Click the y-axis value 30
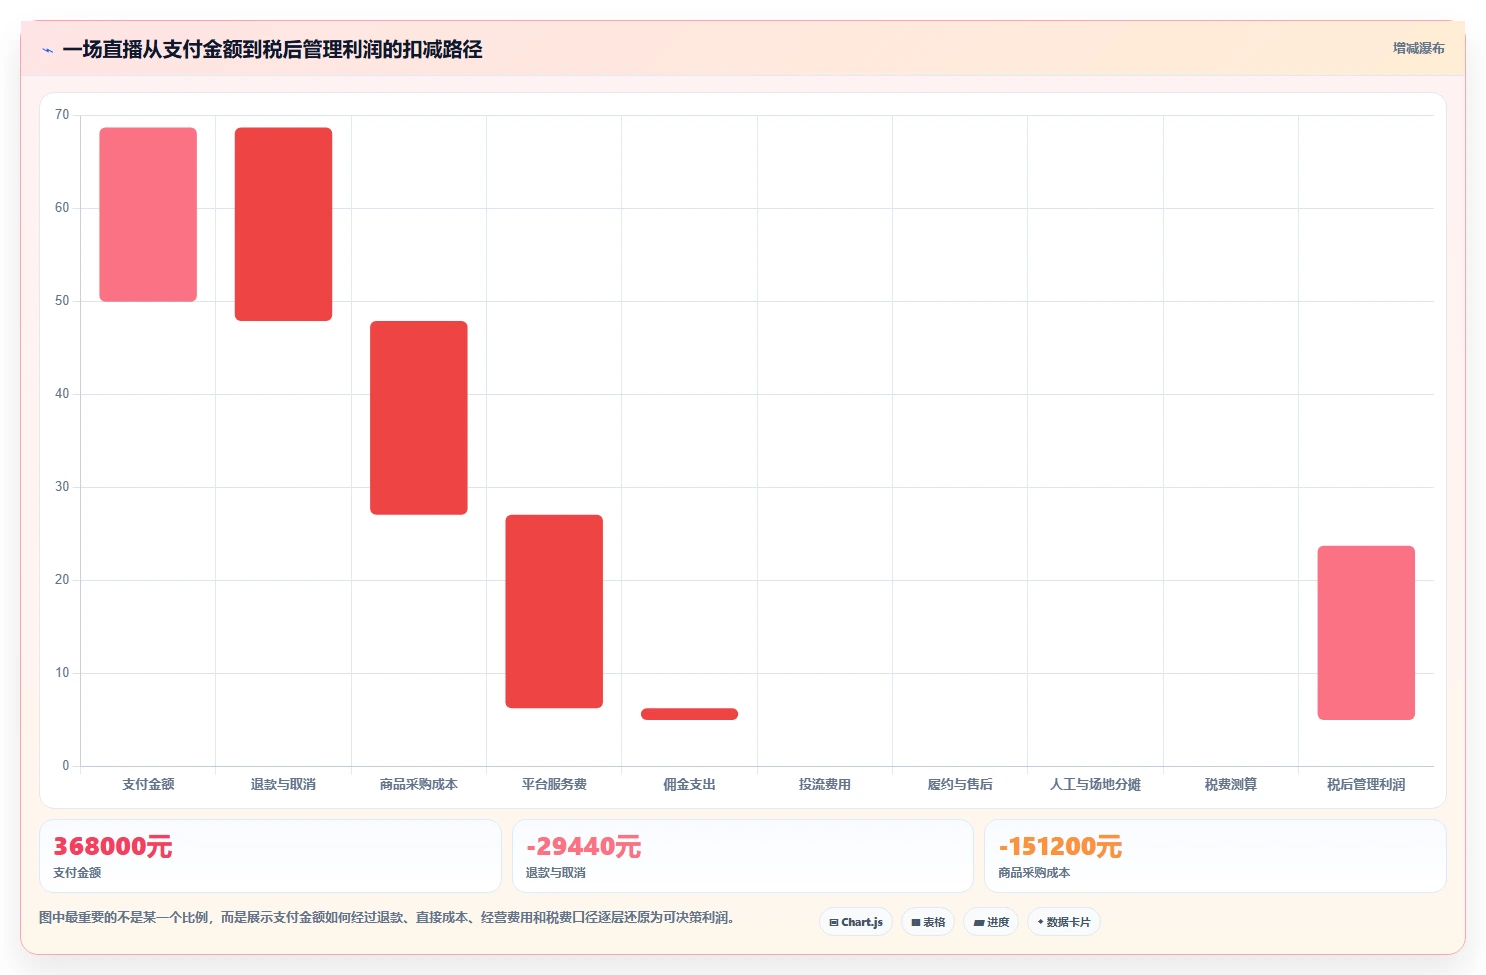Viewport: 1486px width, 975px height. click(62, 487)
